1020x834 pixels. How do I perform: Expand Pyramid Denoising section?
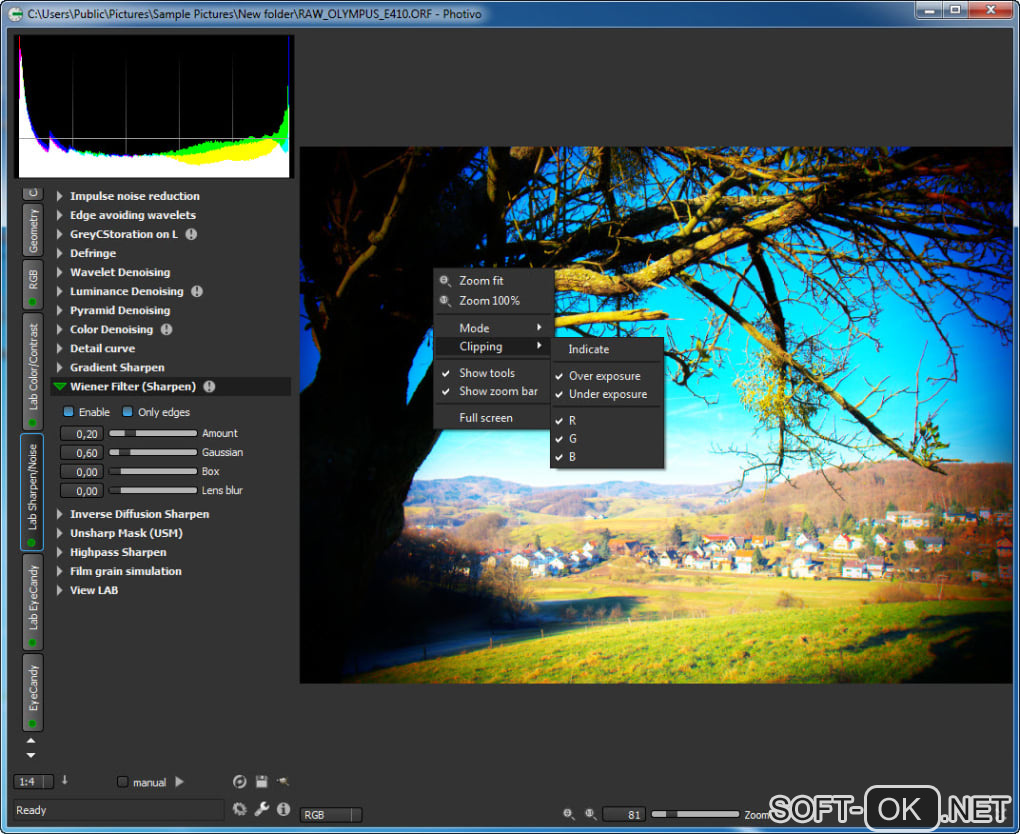(60, 310)
